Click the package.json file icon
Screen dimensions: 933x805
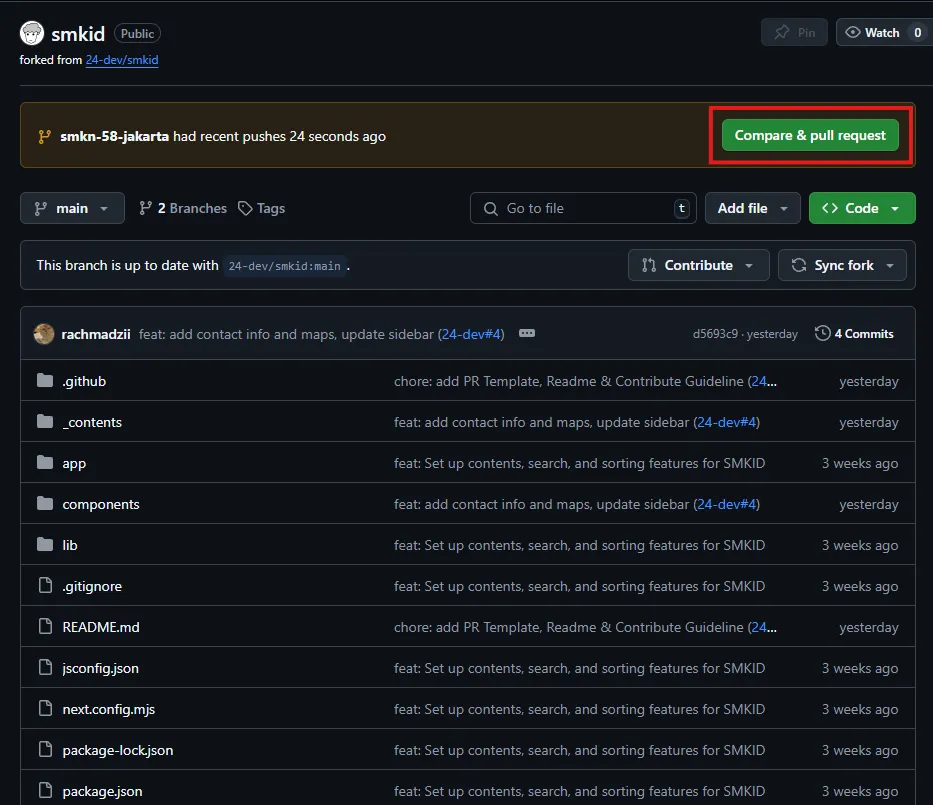pos(45,791)
